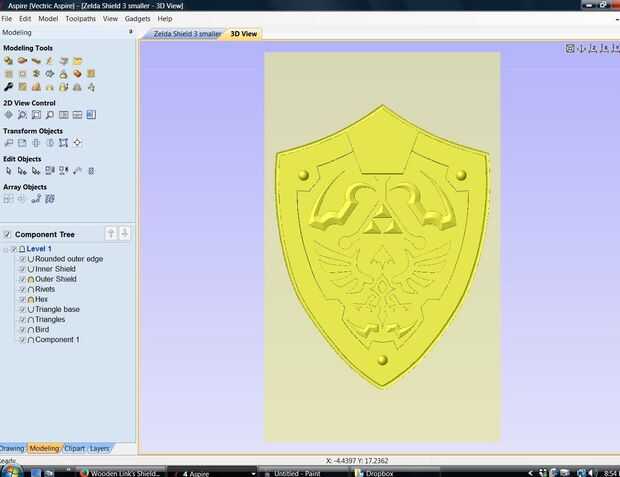Image resolution: width=620 pixels, height=477 pixels.
Task: Collapse the Level 1 tree node
Action: pyautogui.click(x=6, y=249)
